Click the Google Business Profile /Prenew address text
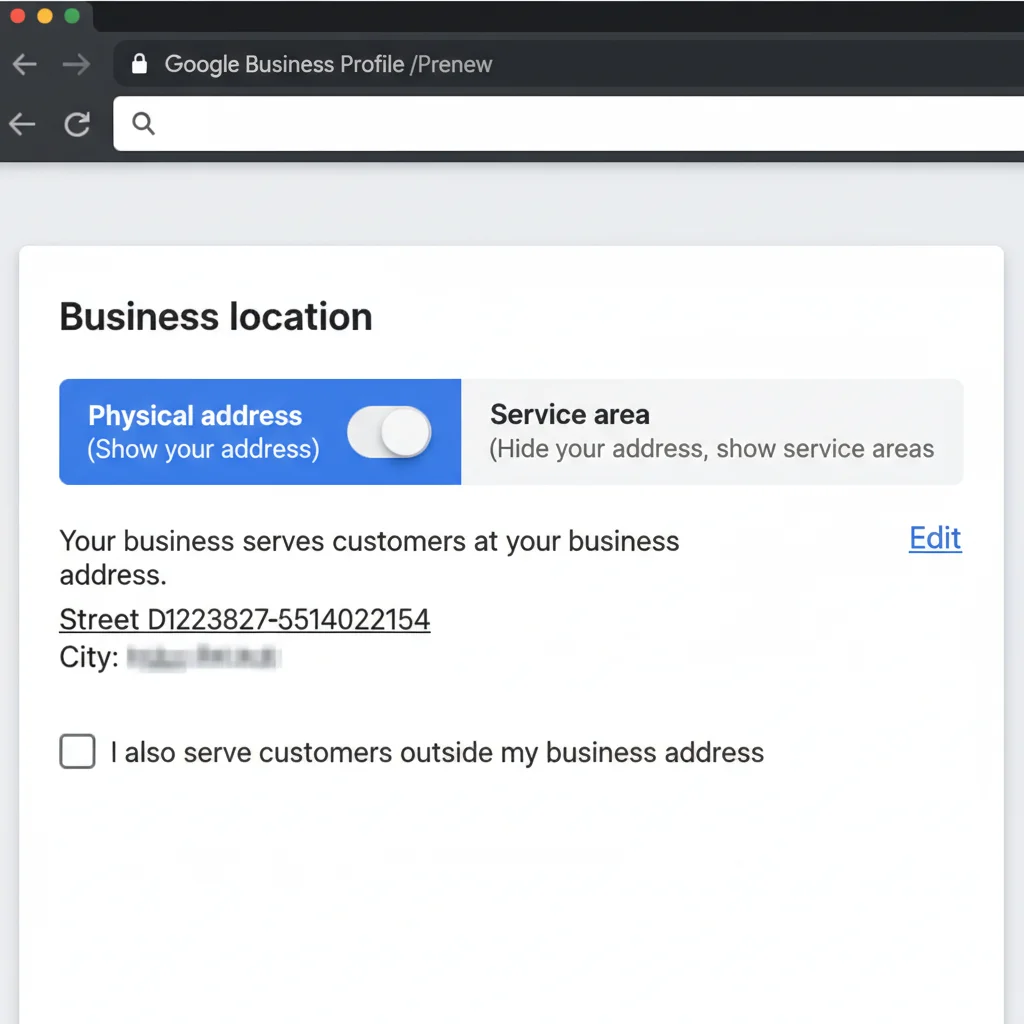Screen dimensions: 1024x1024 328,64
